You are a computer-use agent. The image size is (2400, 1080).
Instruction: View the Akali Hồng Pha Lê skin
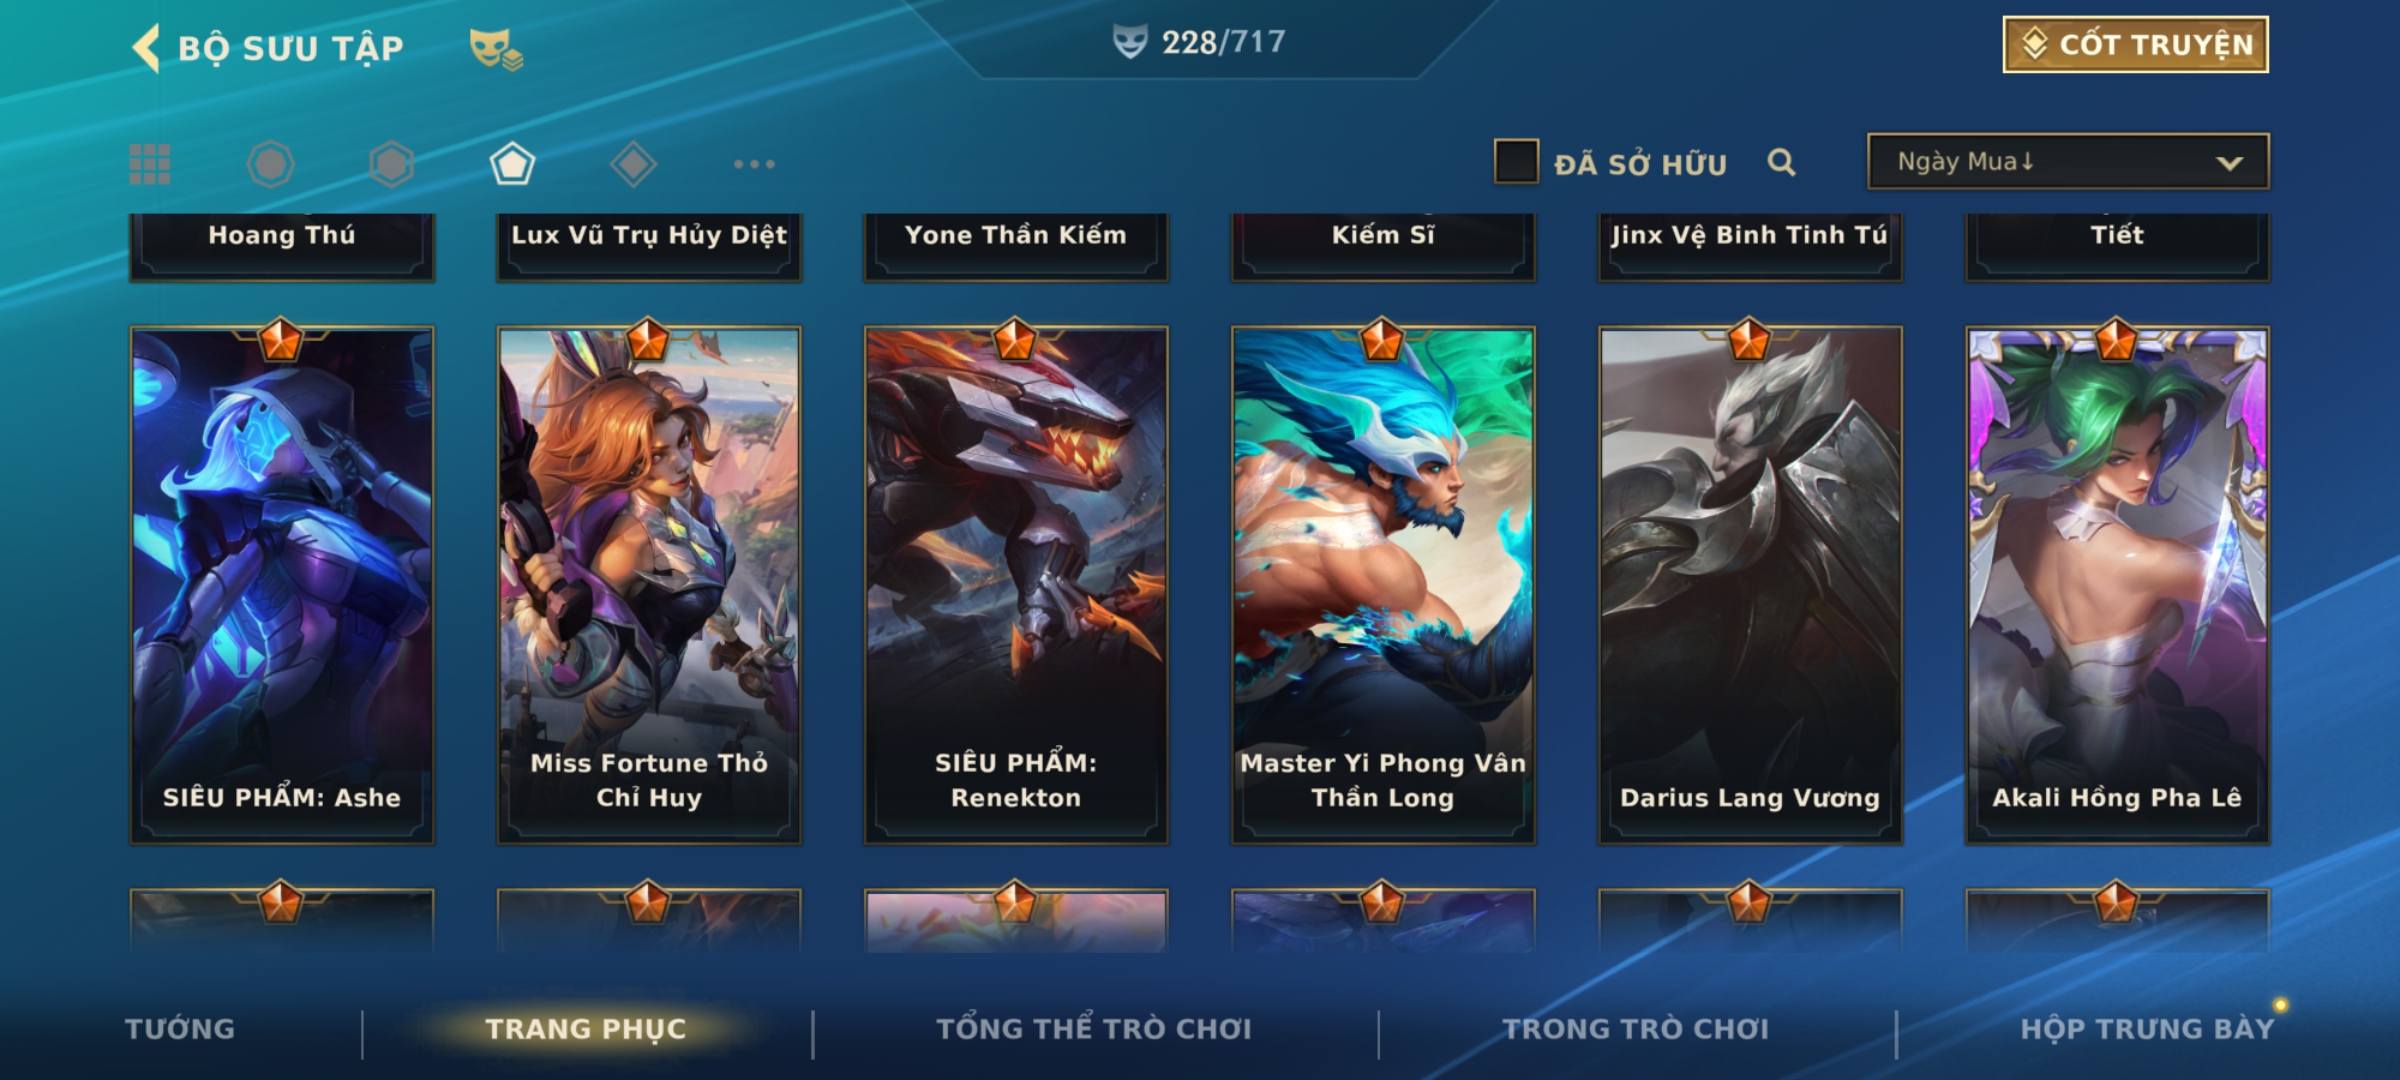tap(2117, 586)
